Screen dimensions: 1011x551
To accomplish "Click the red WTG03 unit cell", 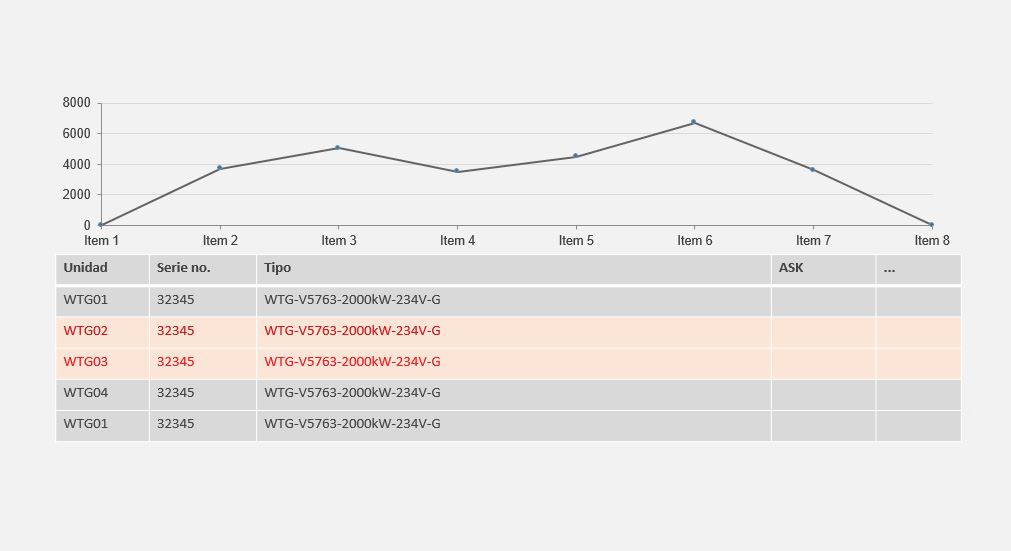I will tap(86, 362).
